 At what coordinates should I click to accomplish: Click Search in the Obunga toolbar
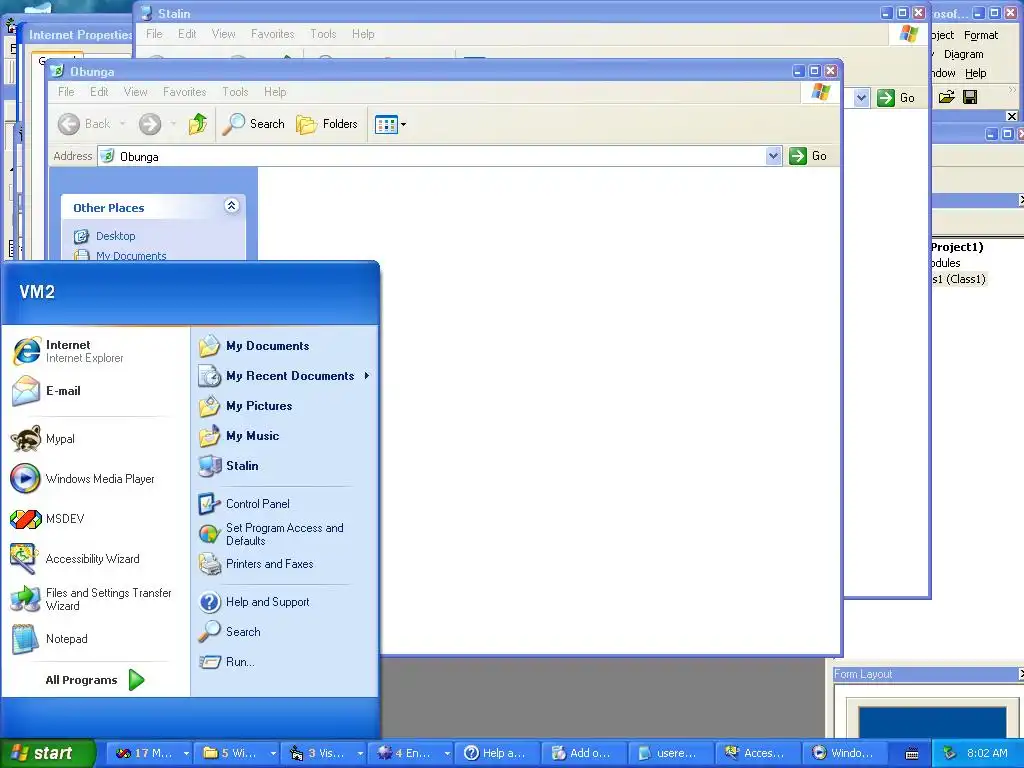tap(253, 124)
